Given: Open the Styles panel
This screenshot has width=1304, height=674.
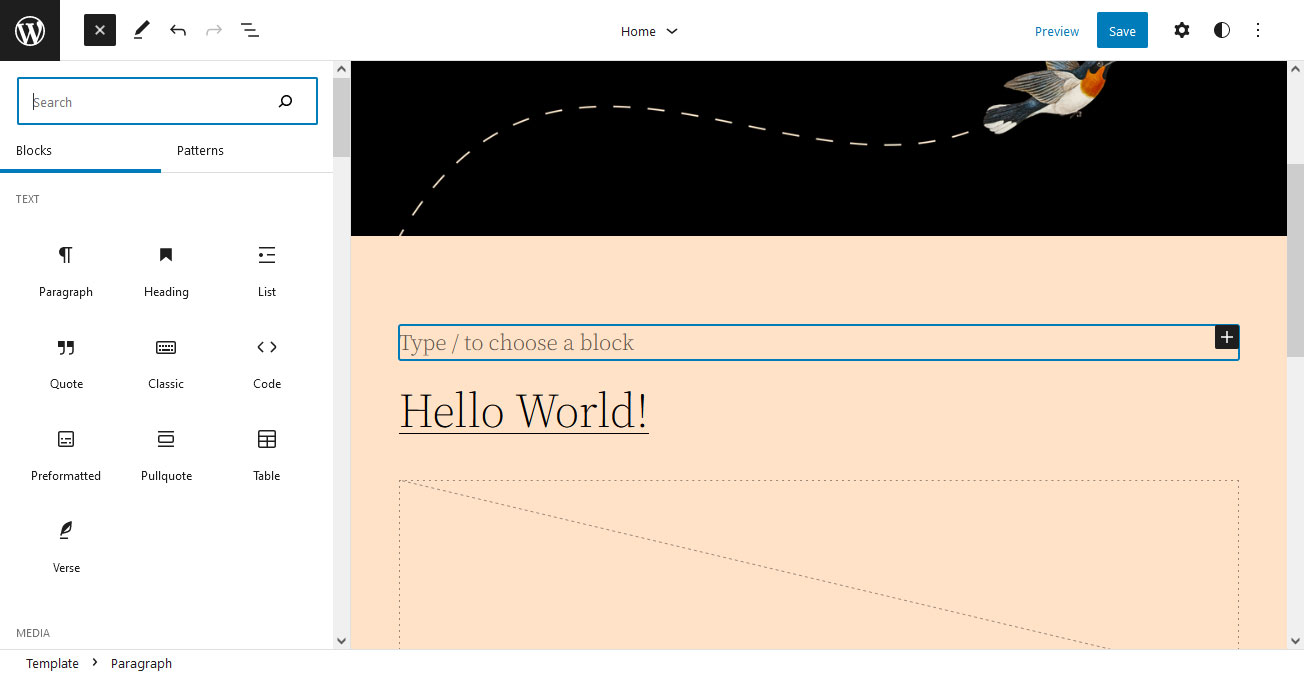Looking at the screenshot, I should tap(1222, 30).
